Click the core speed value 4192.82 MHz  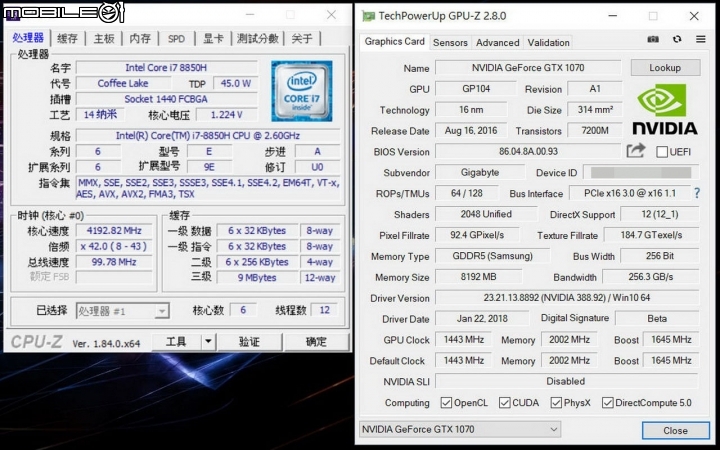114,231
